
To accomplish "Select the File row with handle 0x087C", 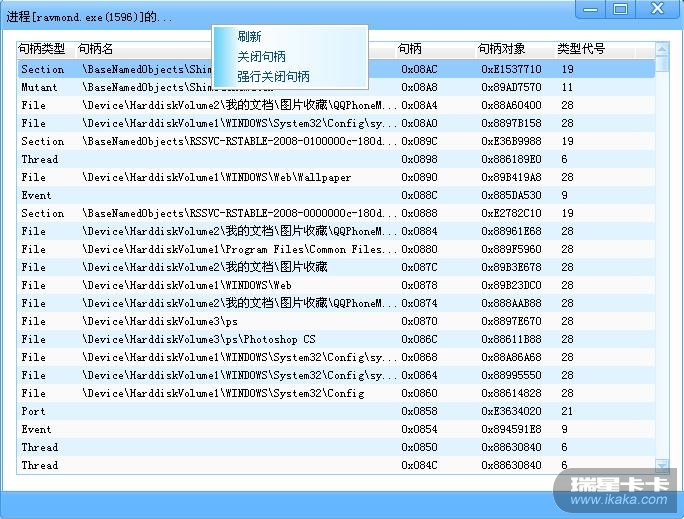I will (x=336, y=267).
